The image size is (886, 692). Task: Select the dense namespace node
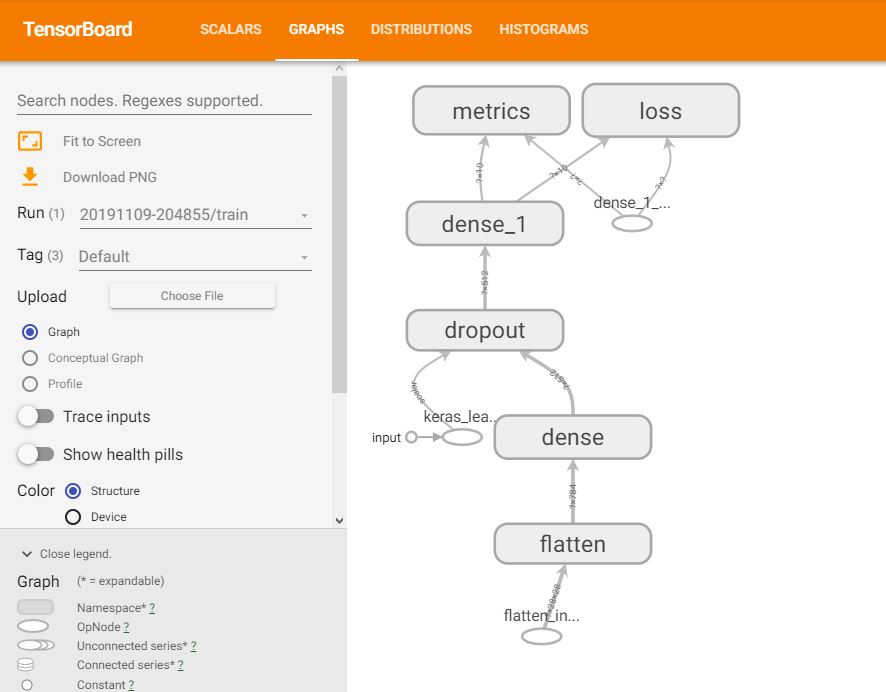point(573,437)
